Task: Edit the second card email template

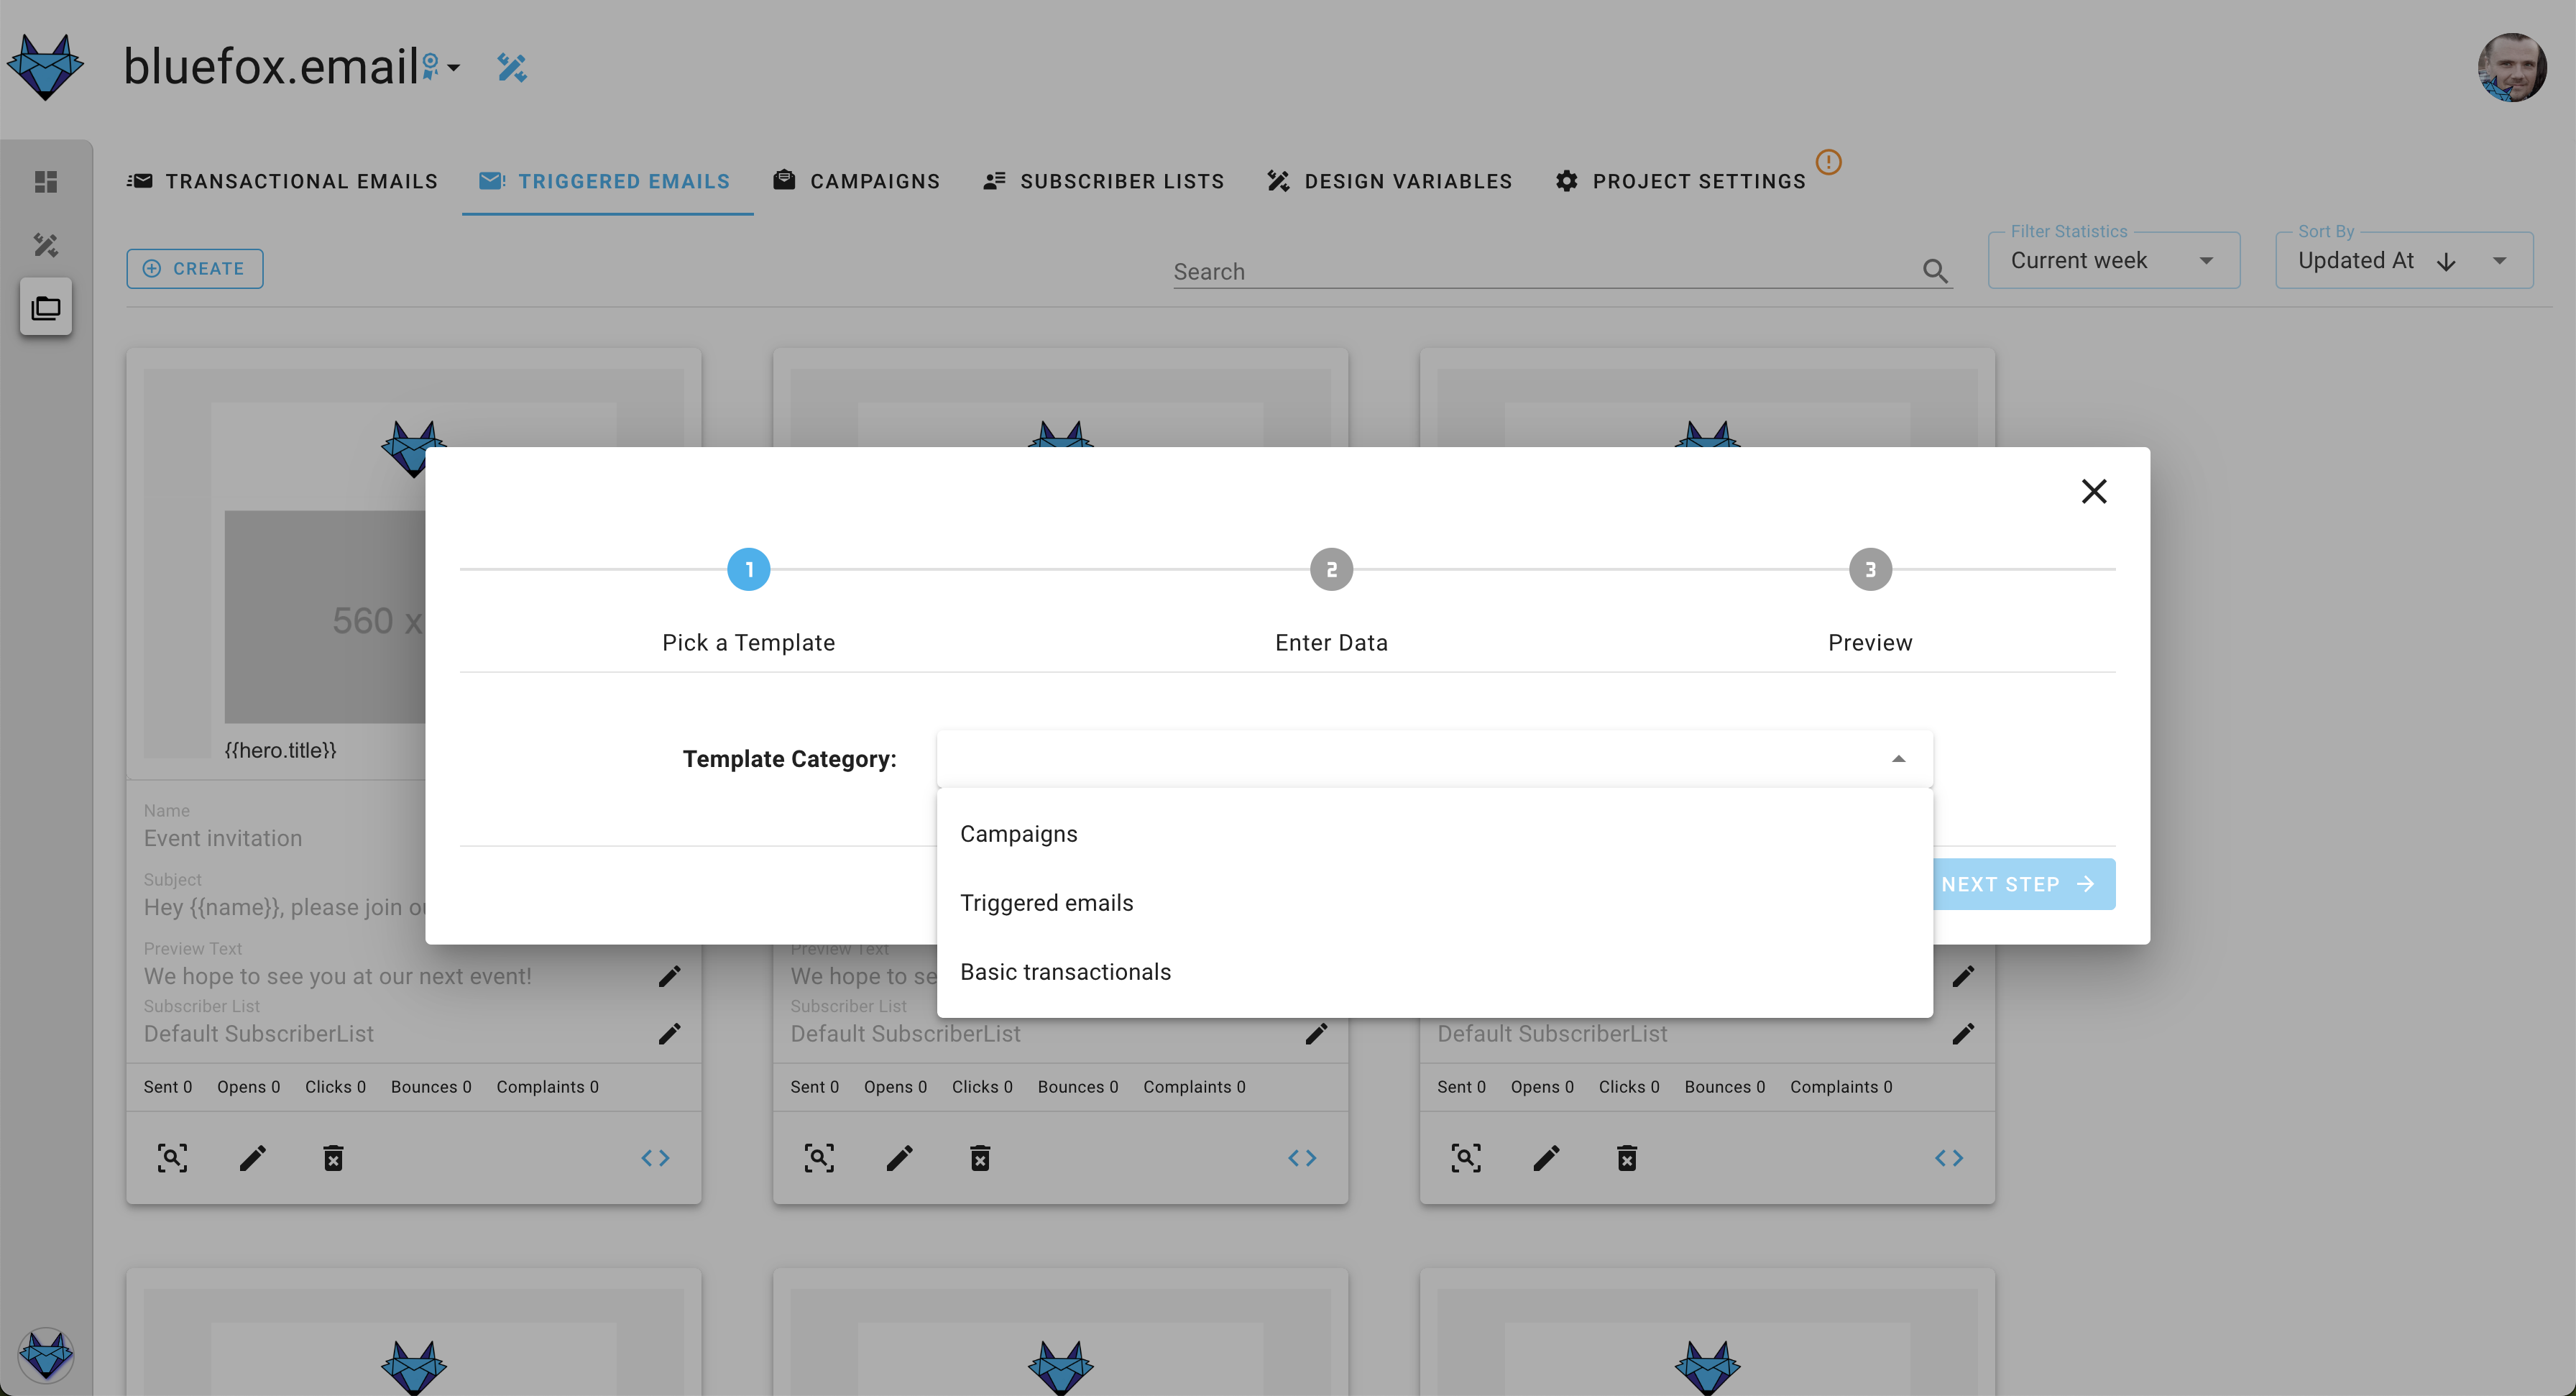Action: point(900,1158)
